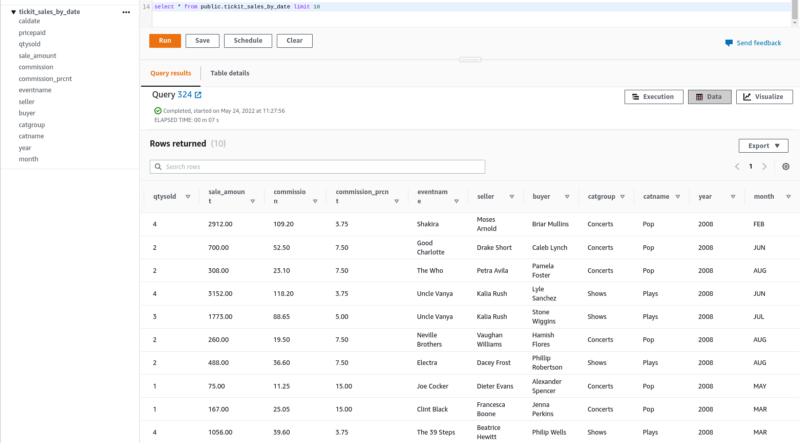Collapse the tickit_sales_by_date tree node
The image size is (800, 443).
tap(13, 12)
